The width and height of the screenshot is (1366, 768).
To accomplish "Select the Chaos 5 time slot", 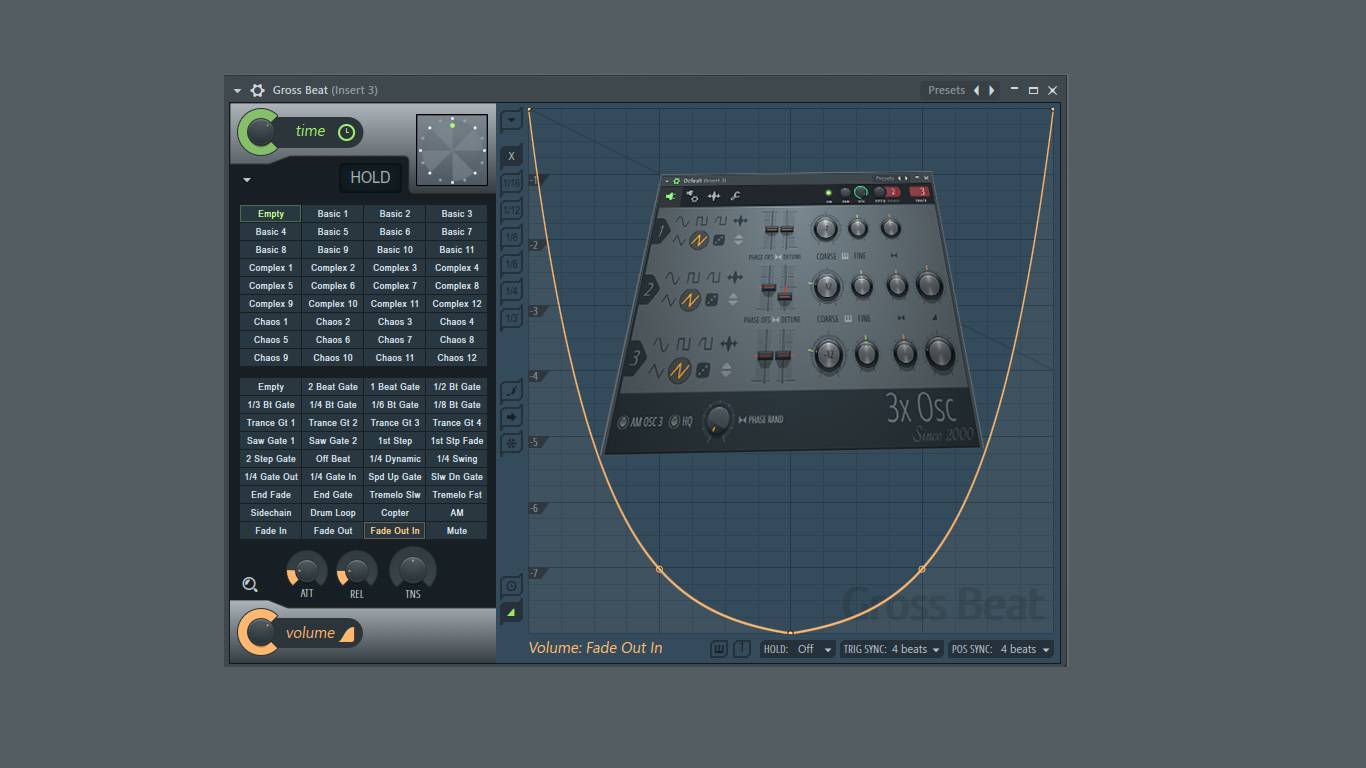I will click(x=271, y=340).
